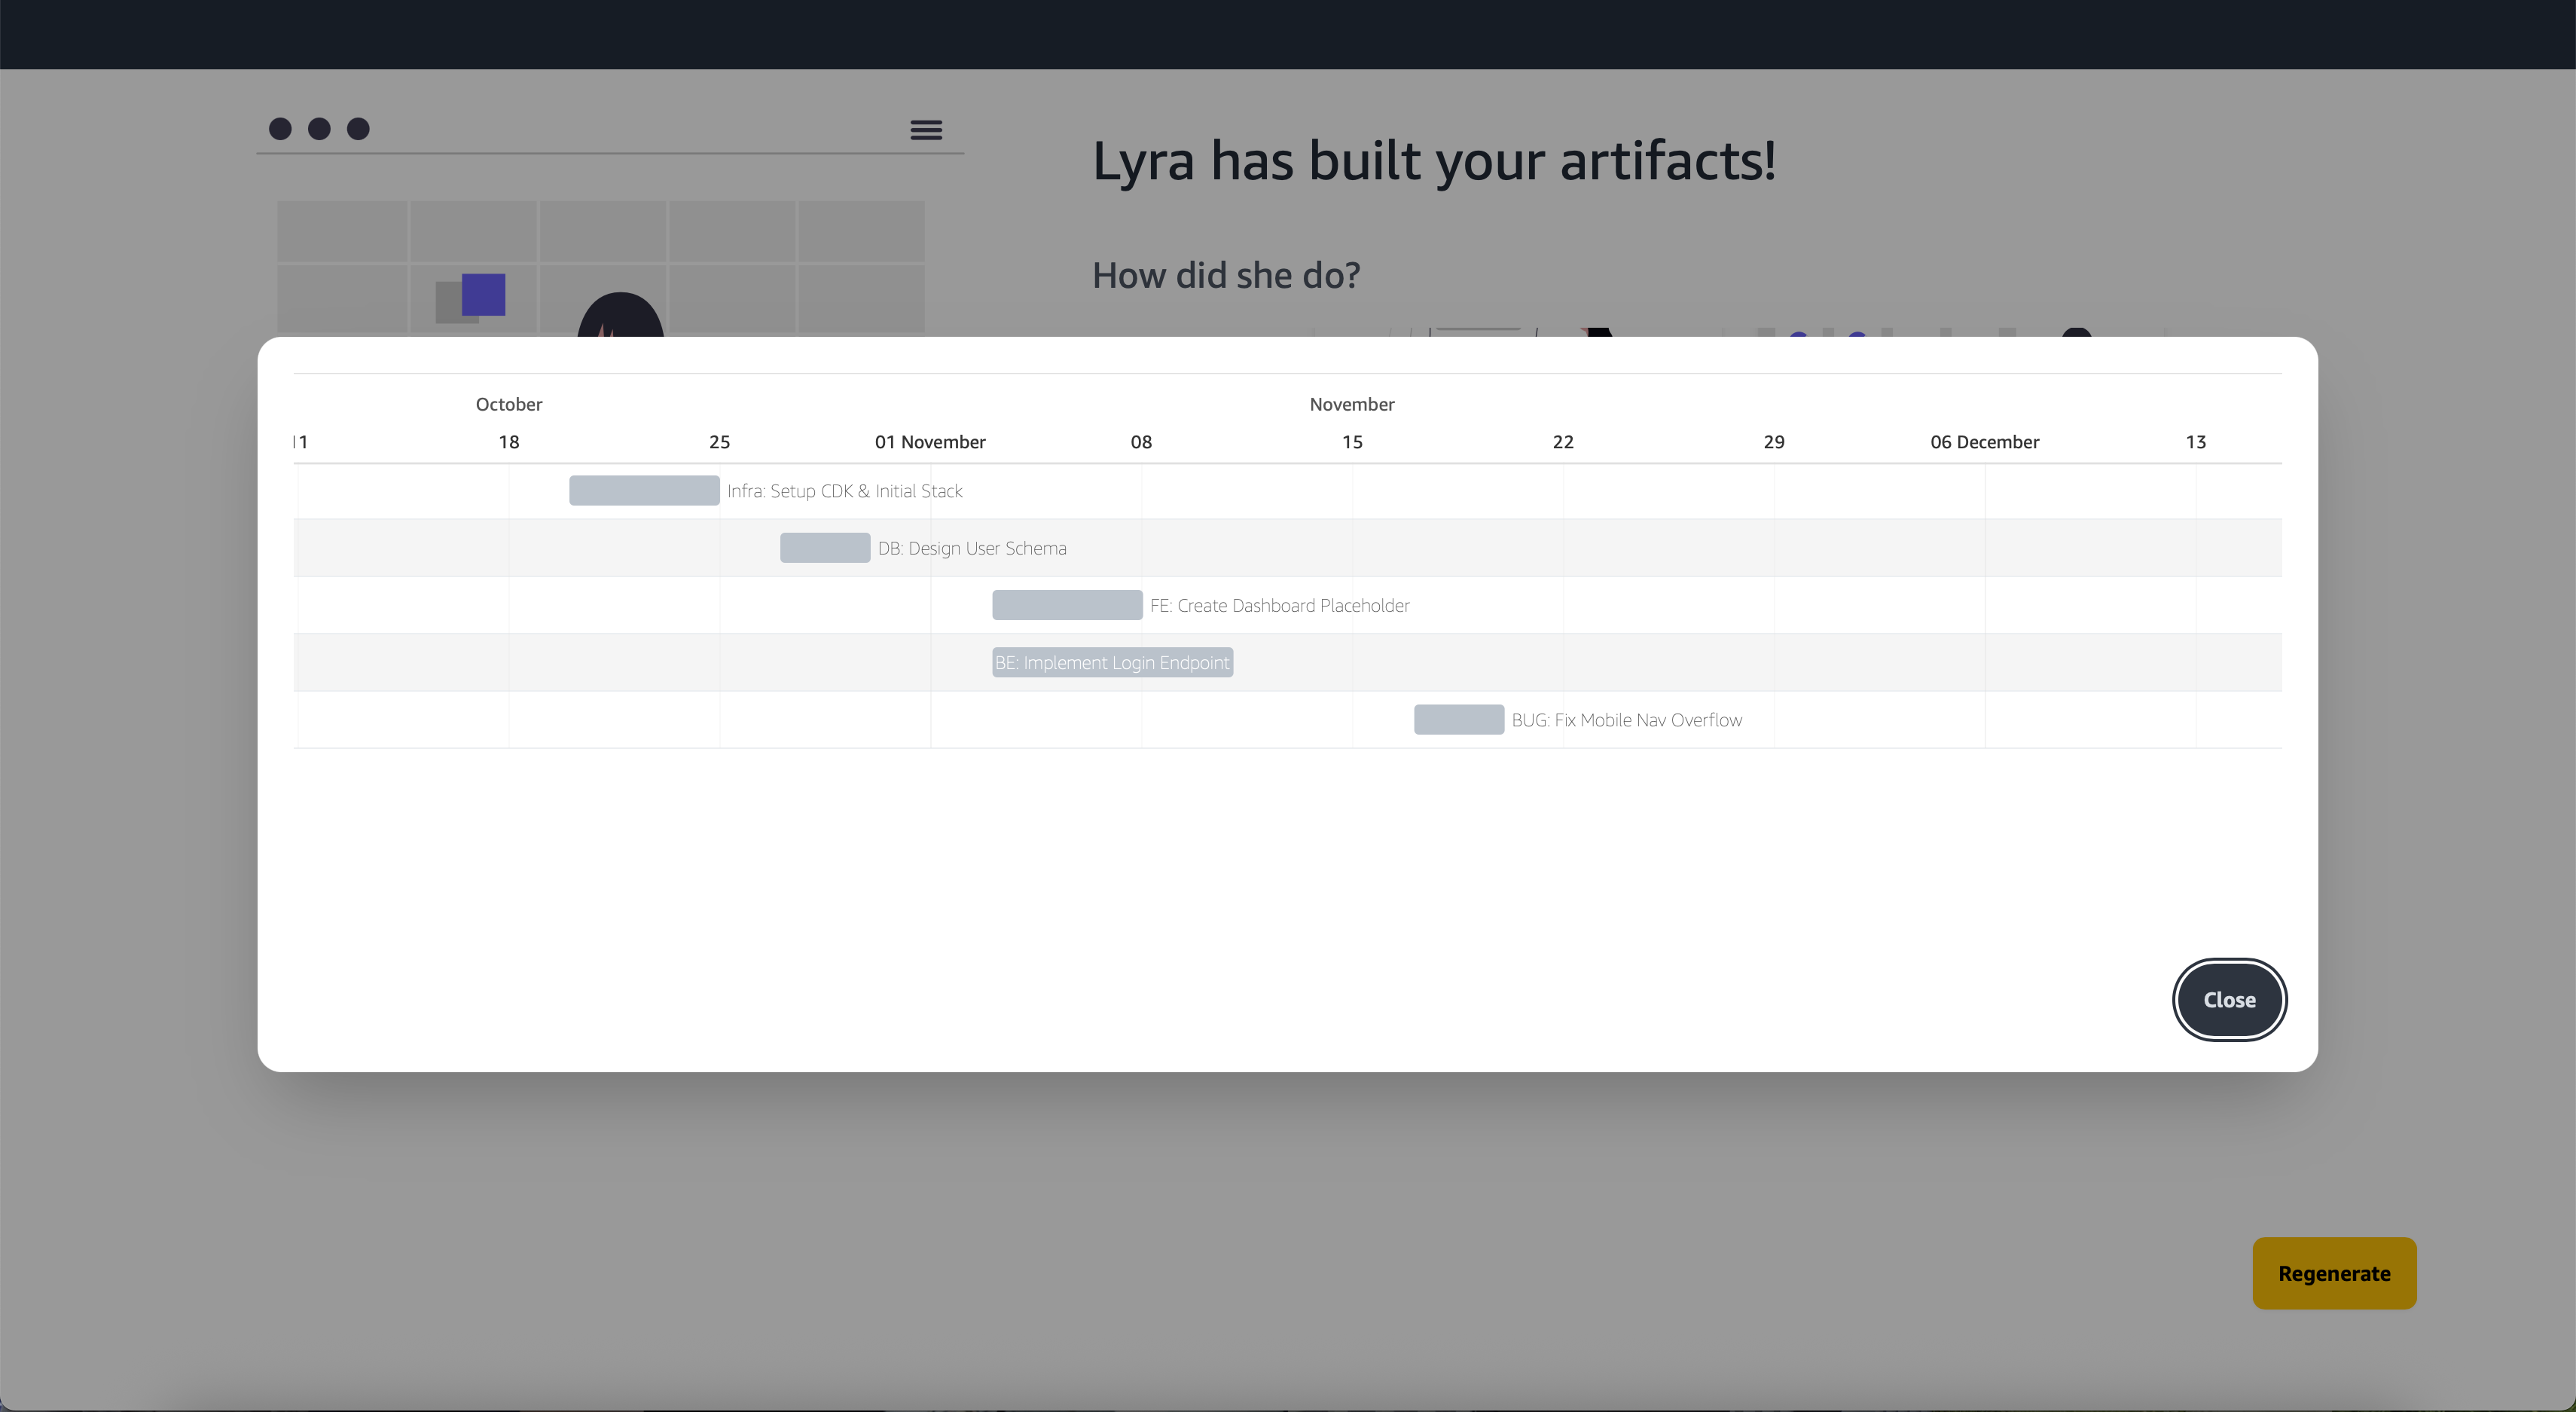Click the purple square in the illustration
The width and height of the screenshot is (2576, 1412).
[x=483, y=295]
